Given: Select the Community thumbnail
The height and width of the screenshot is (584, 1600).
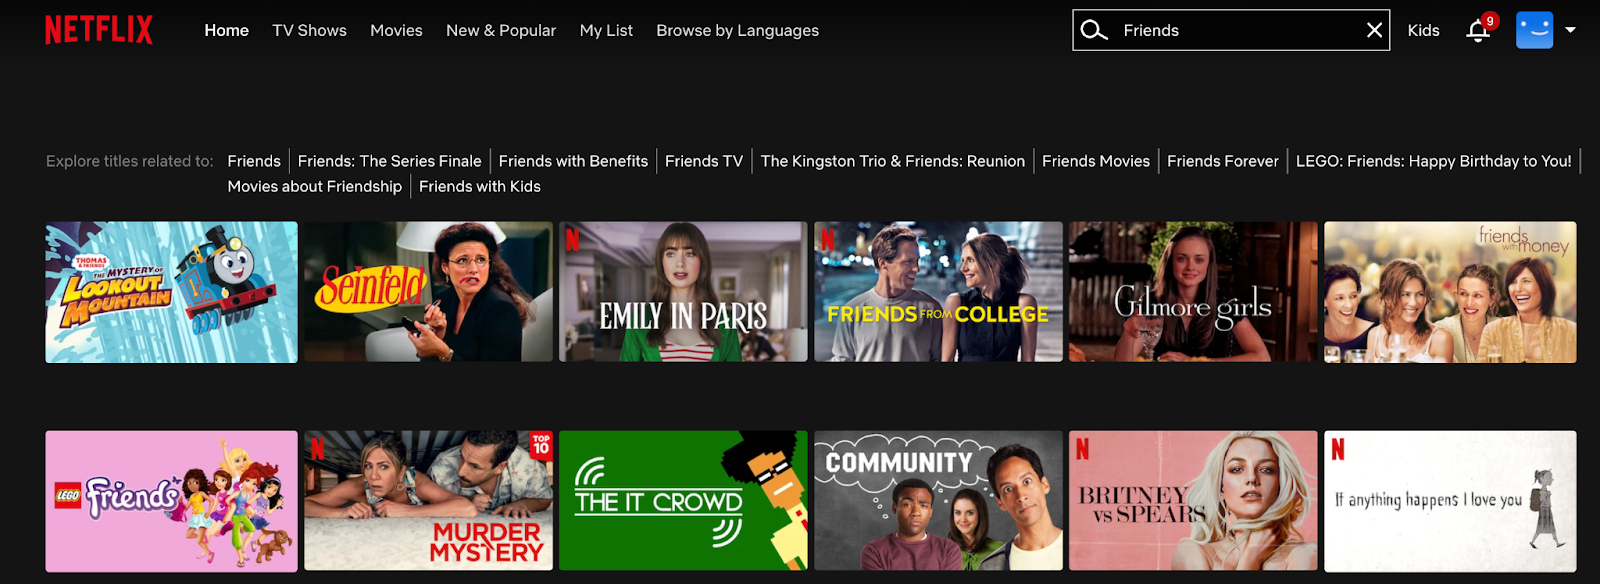Looking at the screenshot, I should [x=938, y=501].
